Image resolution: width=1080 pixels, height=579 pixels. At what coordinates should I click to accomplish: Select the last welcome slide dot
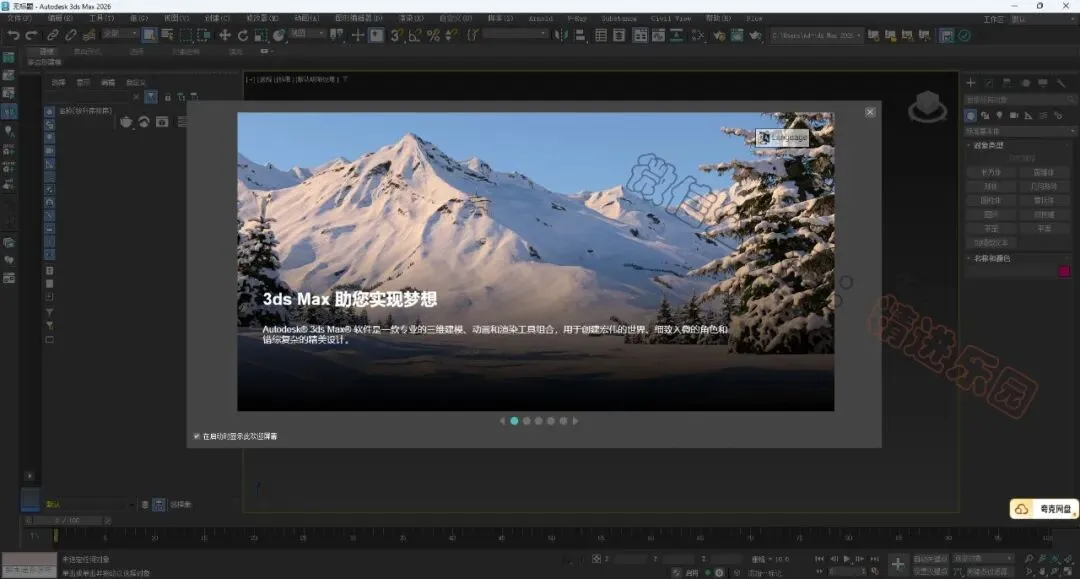[563, 421]
